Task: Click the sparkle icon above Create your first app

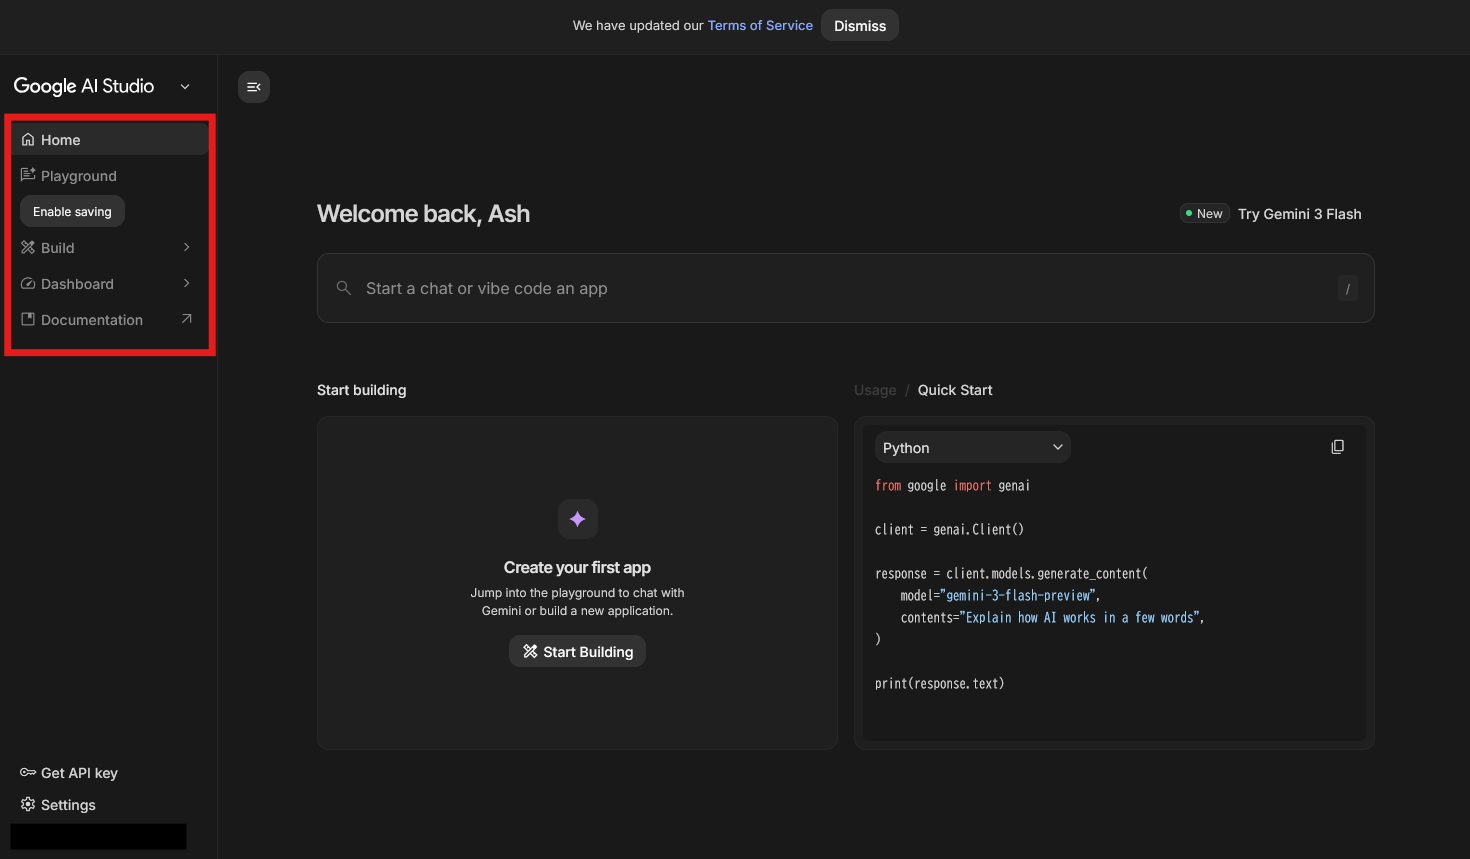Action: pyautogui.click(x=577, y=519)
